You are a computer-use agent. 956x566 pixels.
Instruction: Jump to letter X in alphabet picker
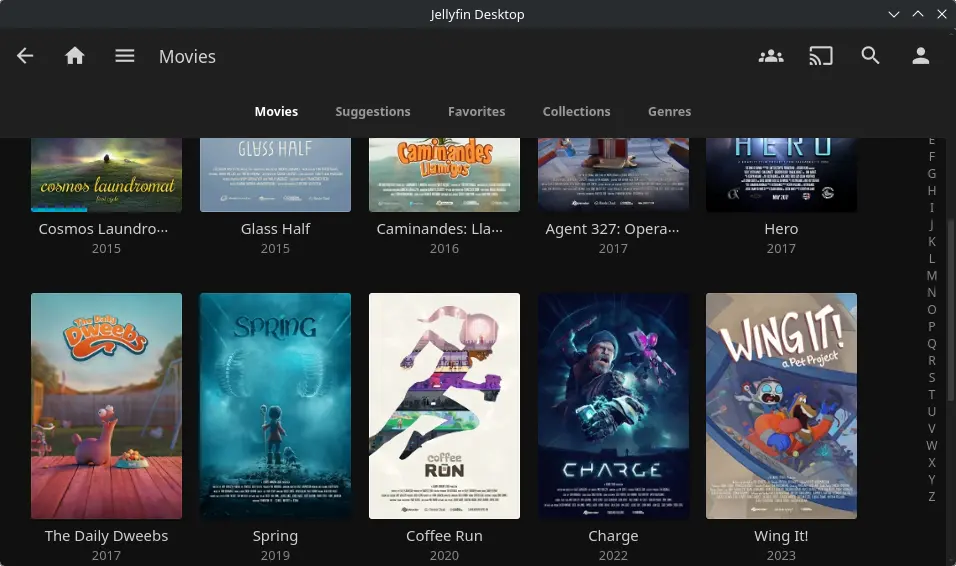tap(932, 463)
